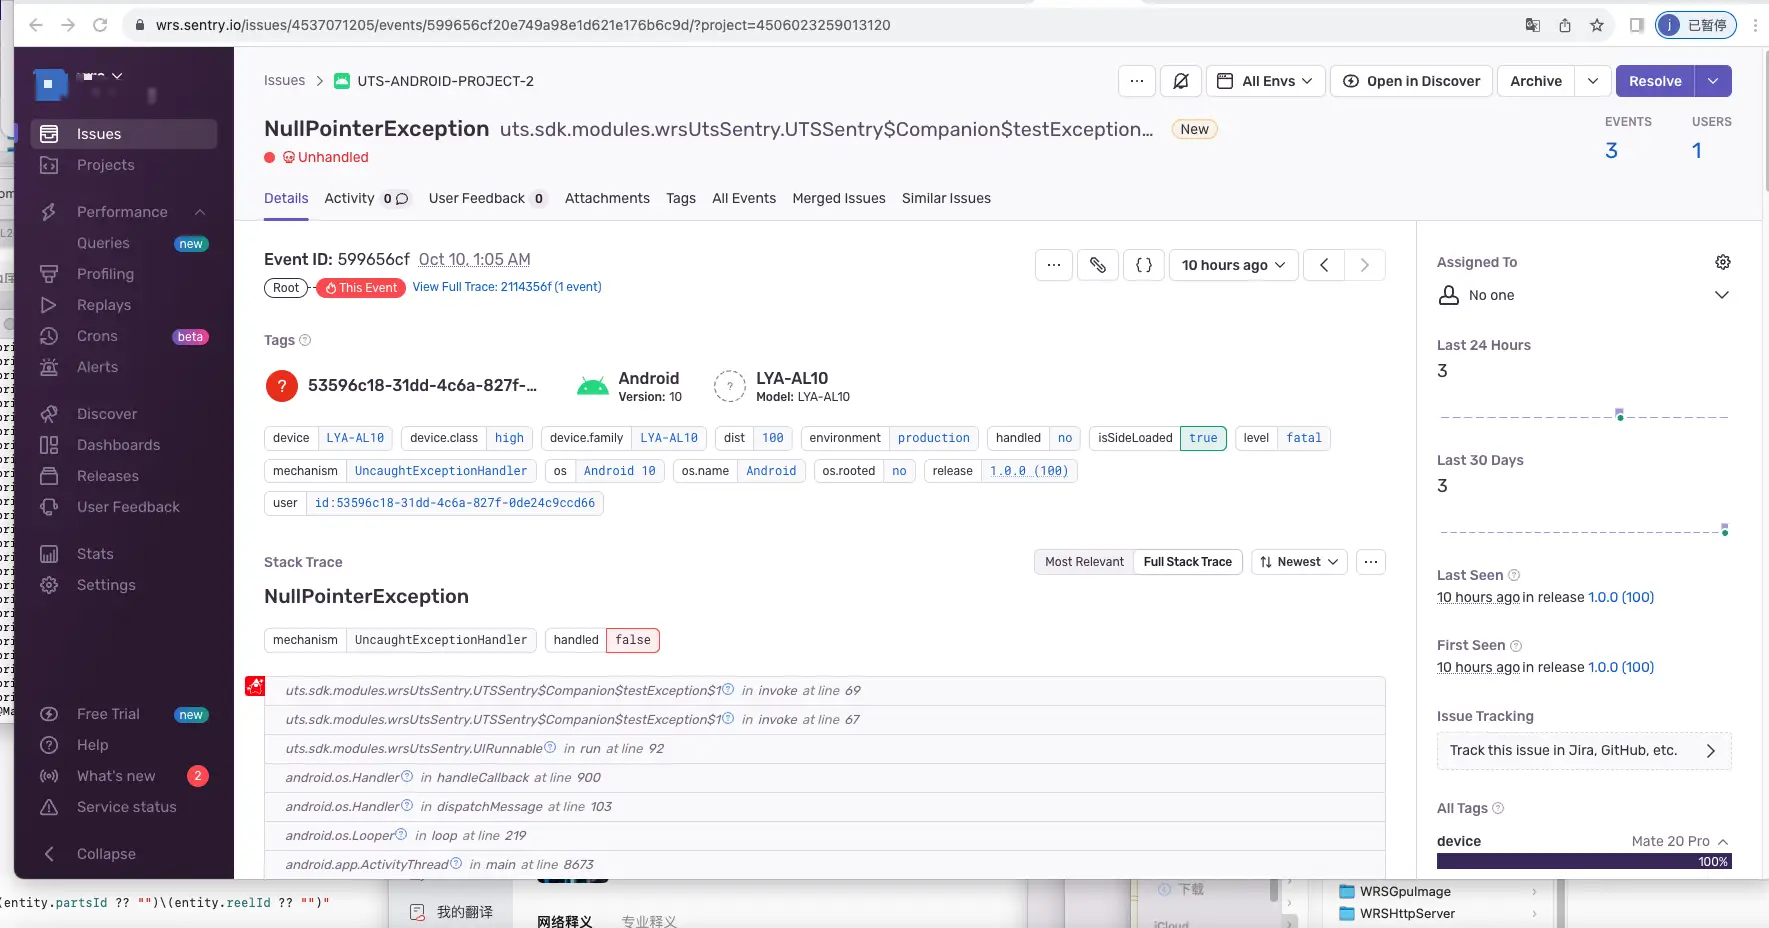Open 10 hours ago event dropdown
This screenshot has height=928, width=1769.
coord(1233,265)
